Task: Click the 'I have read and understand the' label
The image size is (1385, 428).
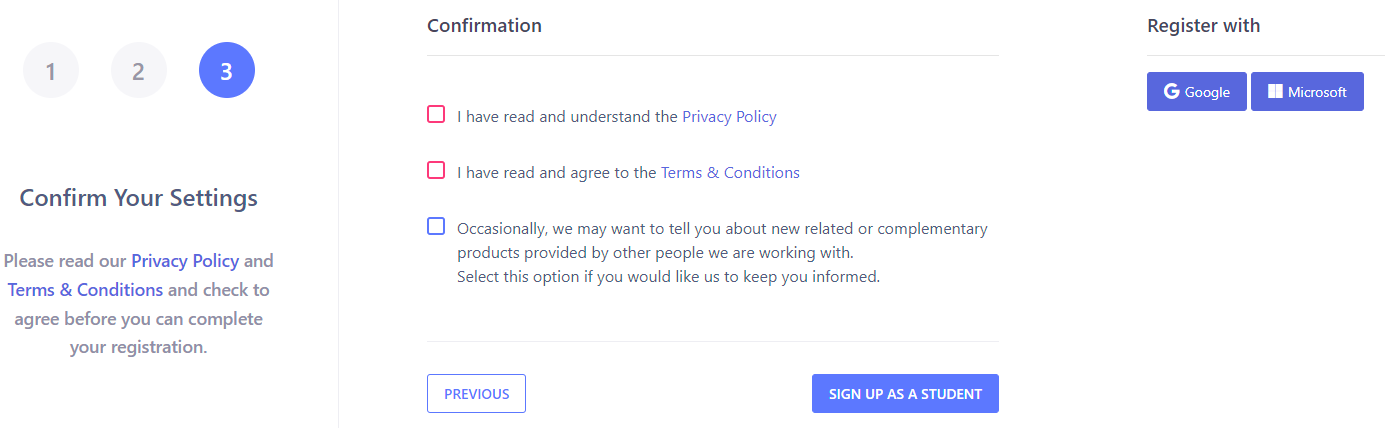Action: point(568,116)
